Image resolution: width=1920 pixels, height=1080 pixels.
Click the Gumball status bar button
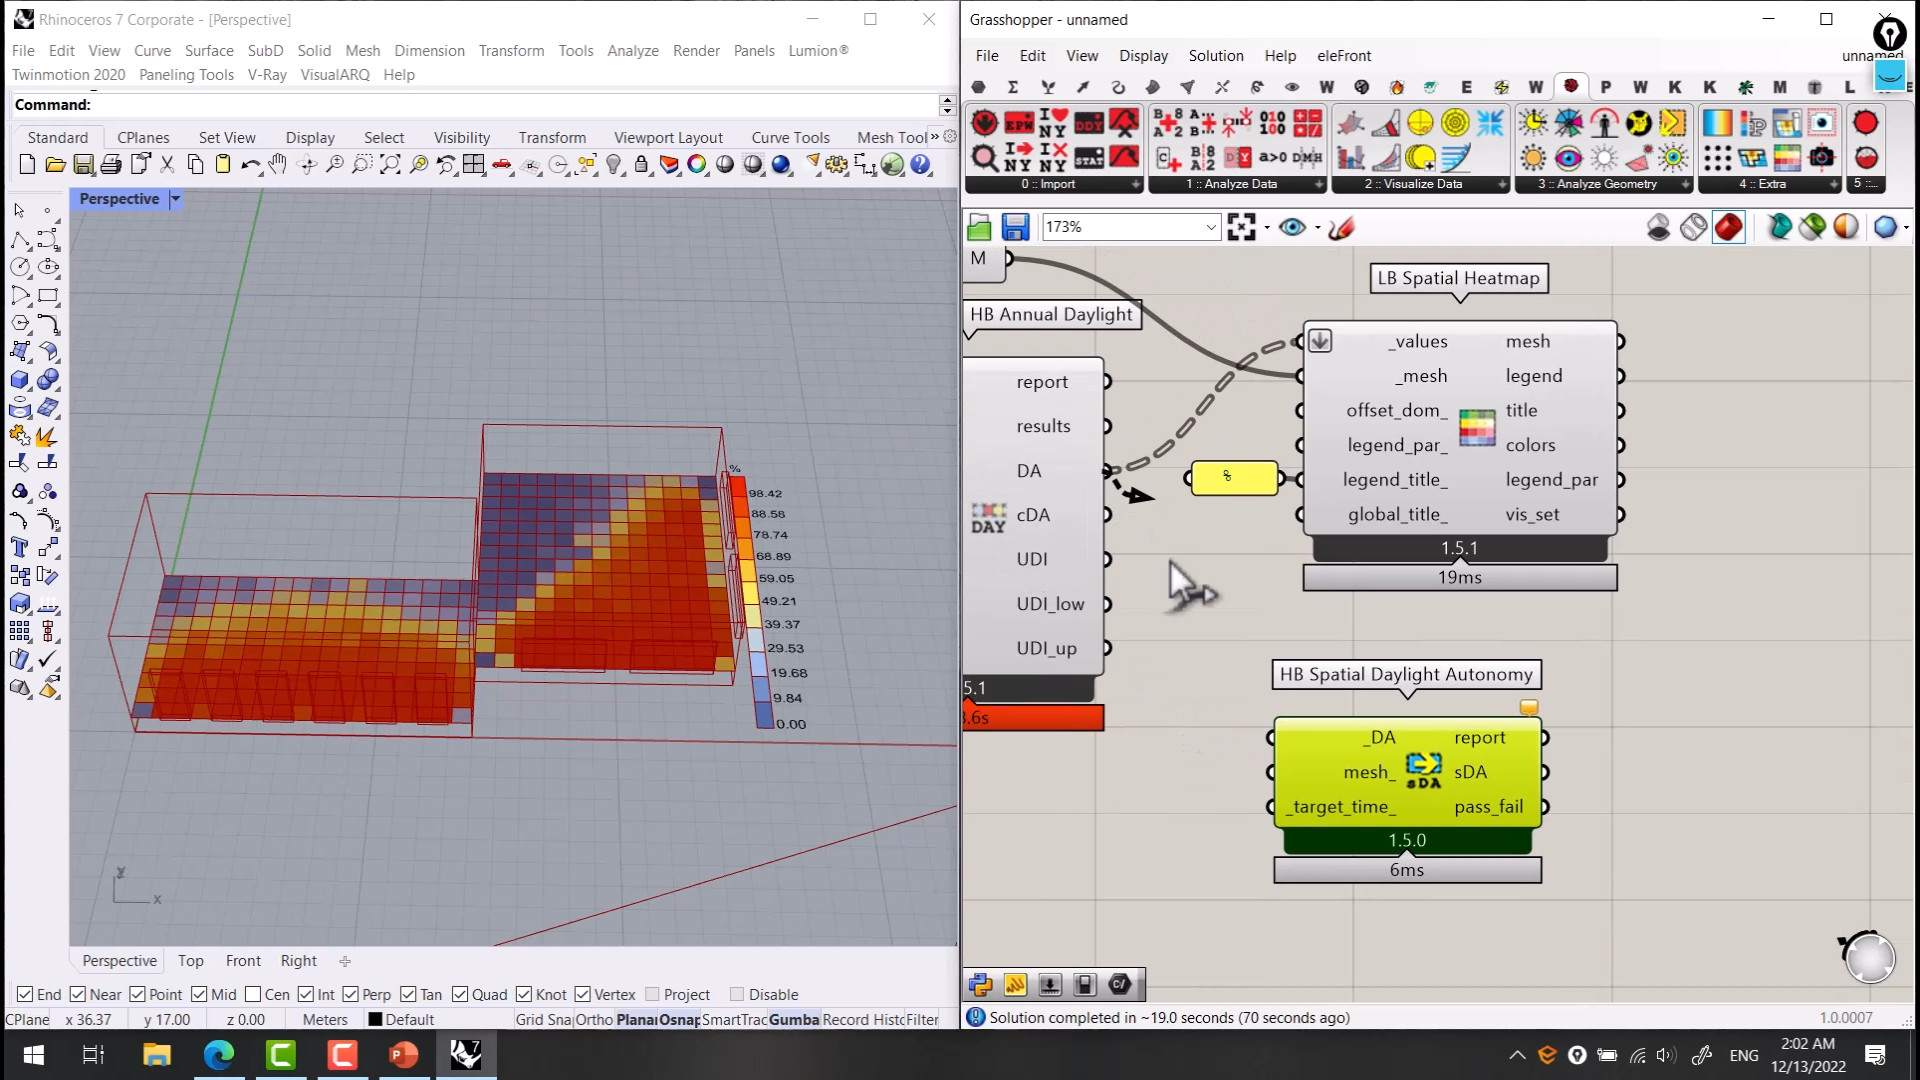[794, 1019]
